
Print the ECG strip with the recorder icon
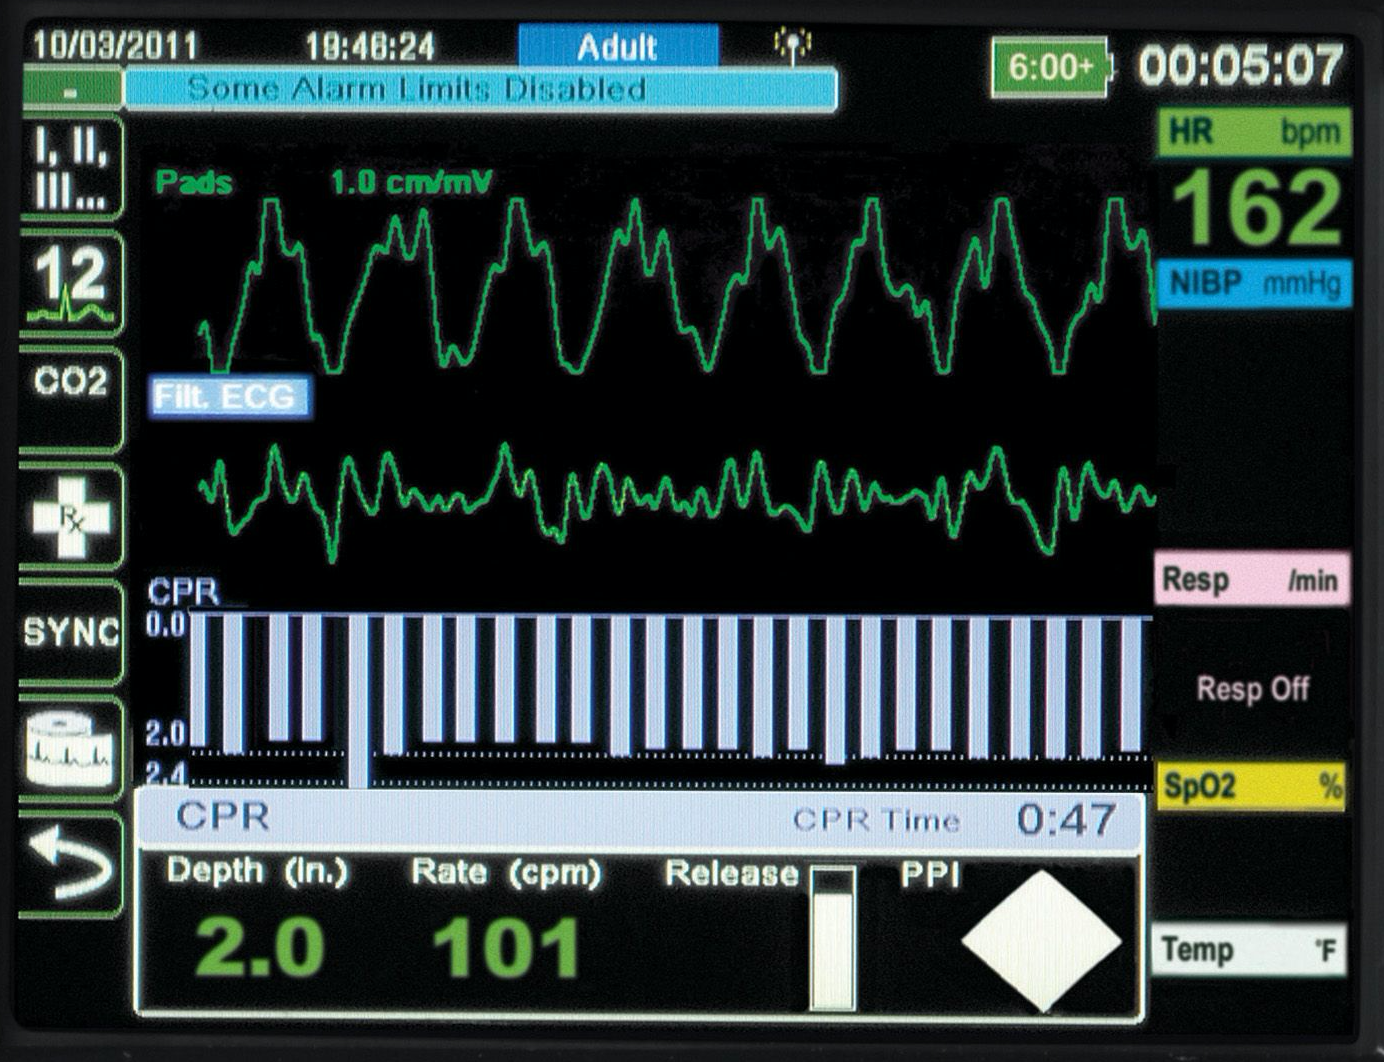(71, 749)
